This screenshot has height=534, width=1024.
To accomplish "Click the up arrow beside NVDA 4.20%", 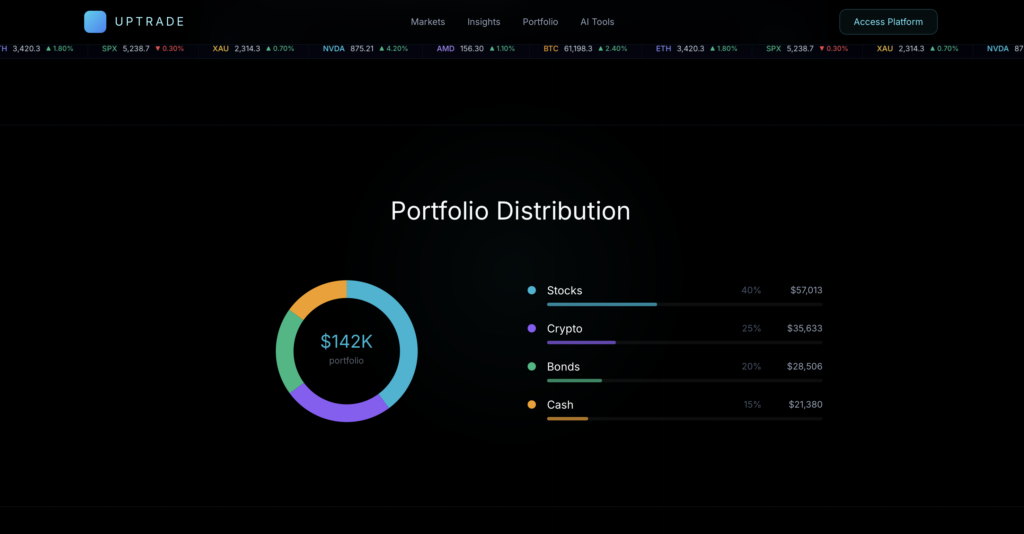I will 382,48.
